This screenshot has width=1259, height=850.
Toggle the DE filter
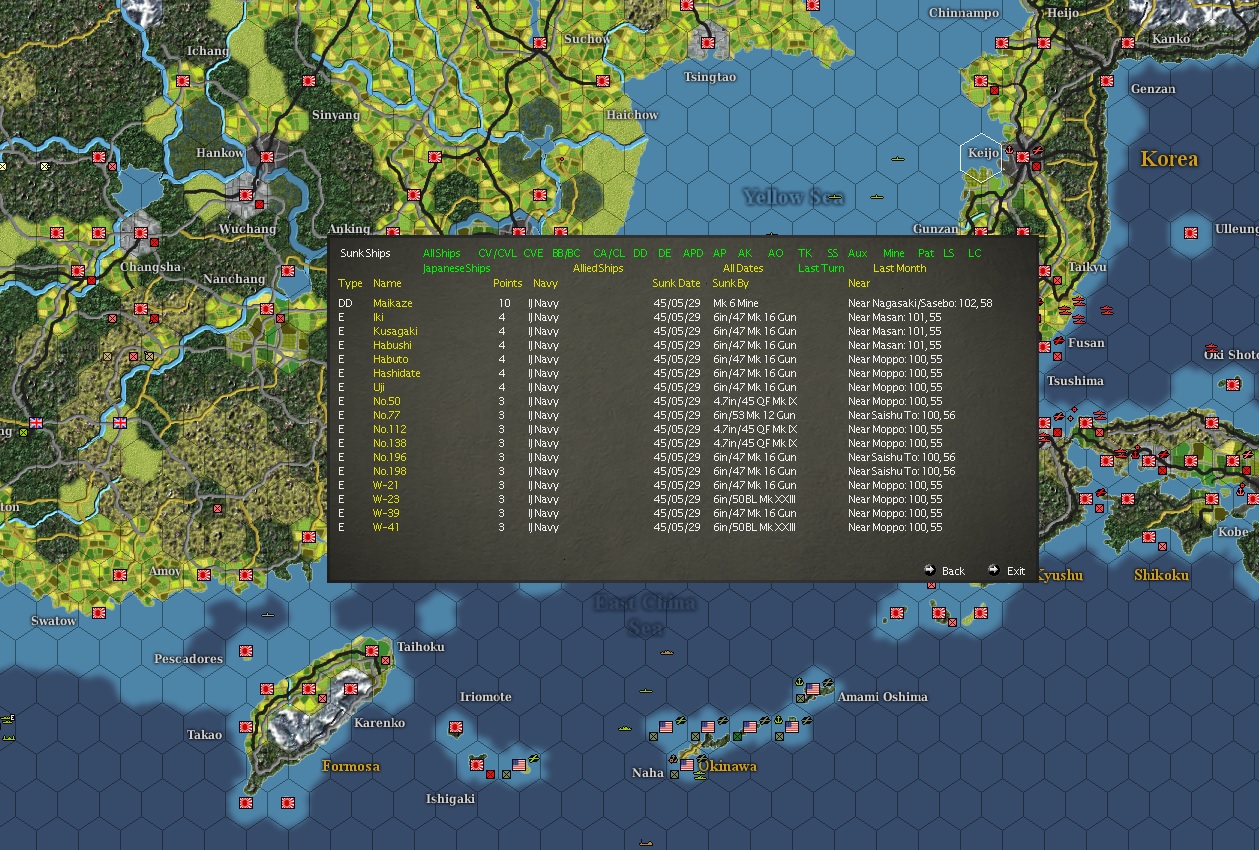(665, 254)
